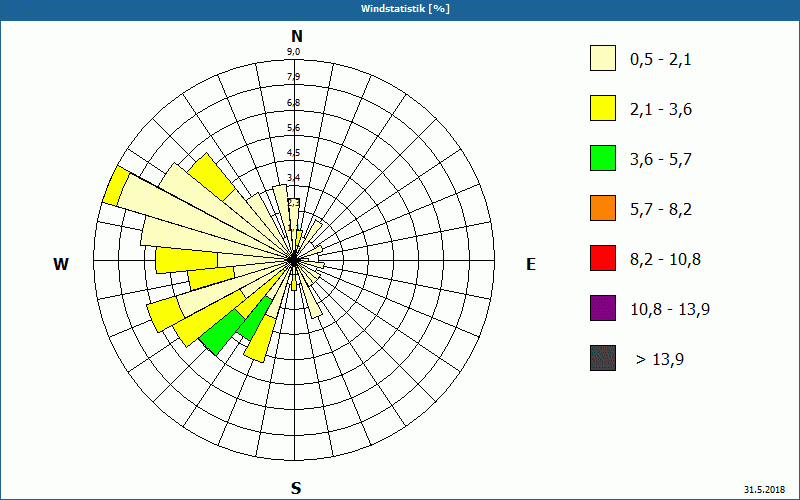Click the date stamp 31.5.2018

(x=764, y=490)
